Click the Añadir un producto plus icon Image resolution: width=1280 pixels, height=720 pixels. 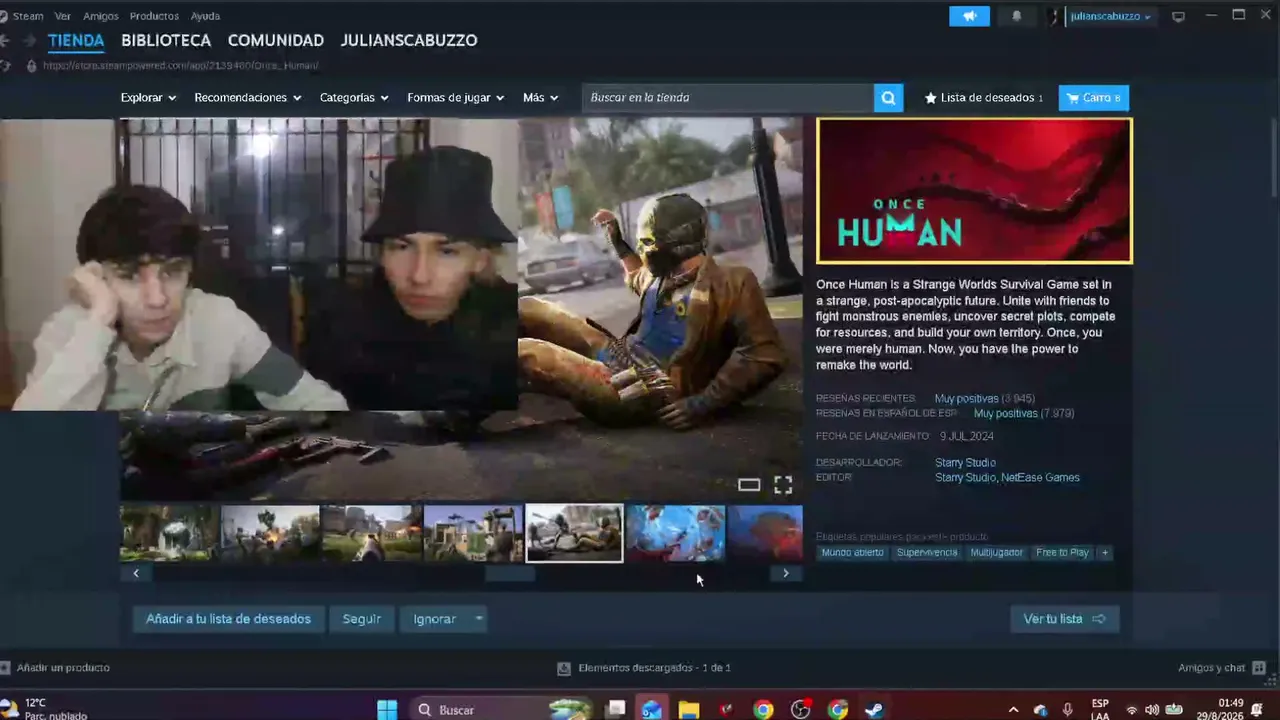(x=6, y=667)
